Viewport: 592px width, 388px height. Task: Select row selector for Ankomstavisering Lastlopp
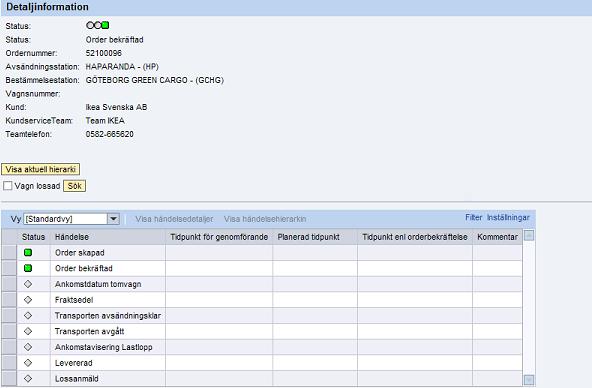tap(9, 347)
